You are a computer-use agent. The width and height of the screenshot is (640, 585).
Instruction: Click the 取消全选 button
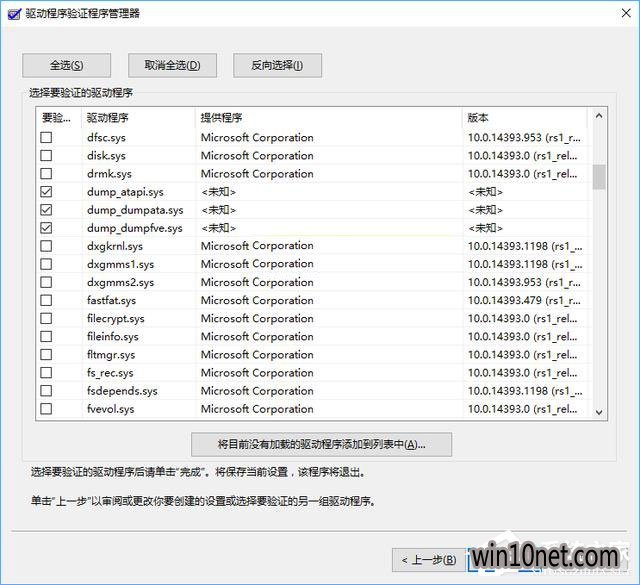click(172, 65)
